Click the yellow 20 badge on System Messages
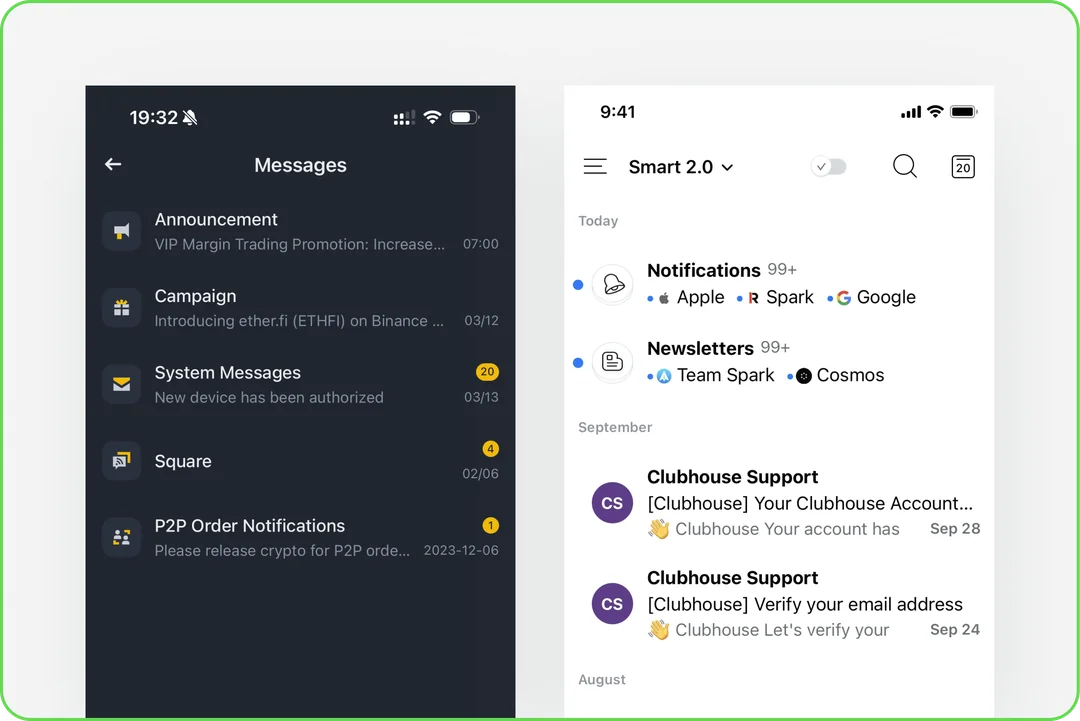Image resolution: width=1080 pixels, height=721 pixels. (x=487, y=372)
